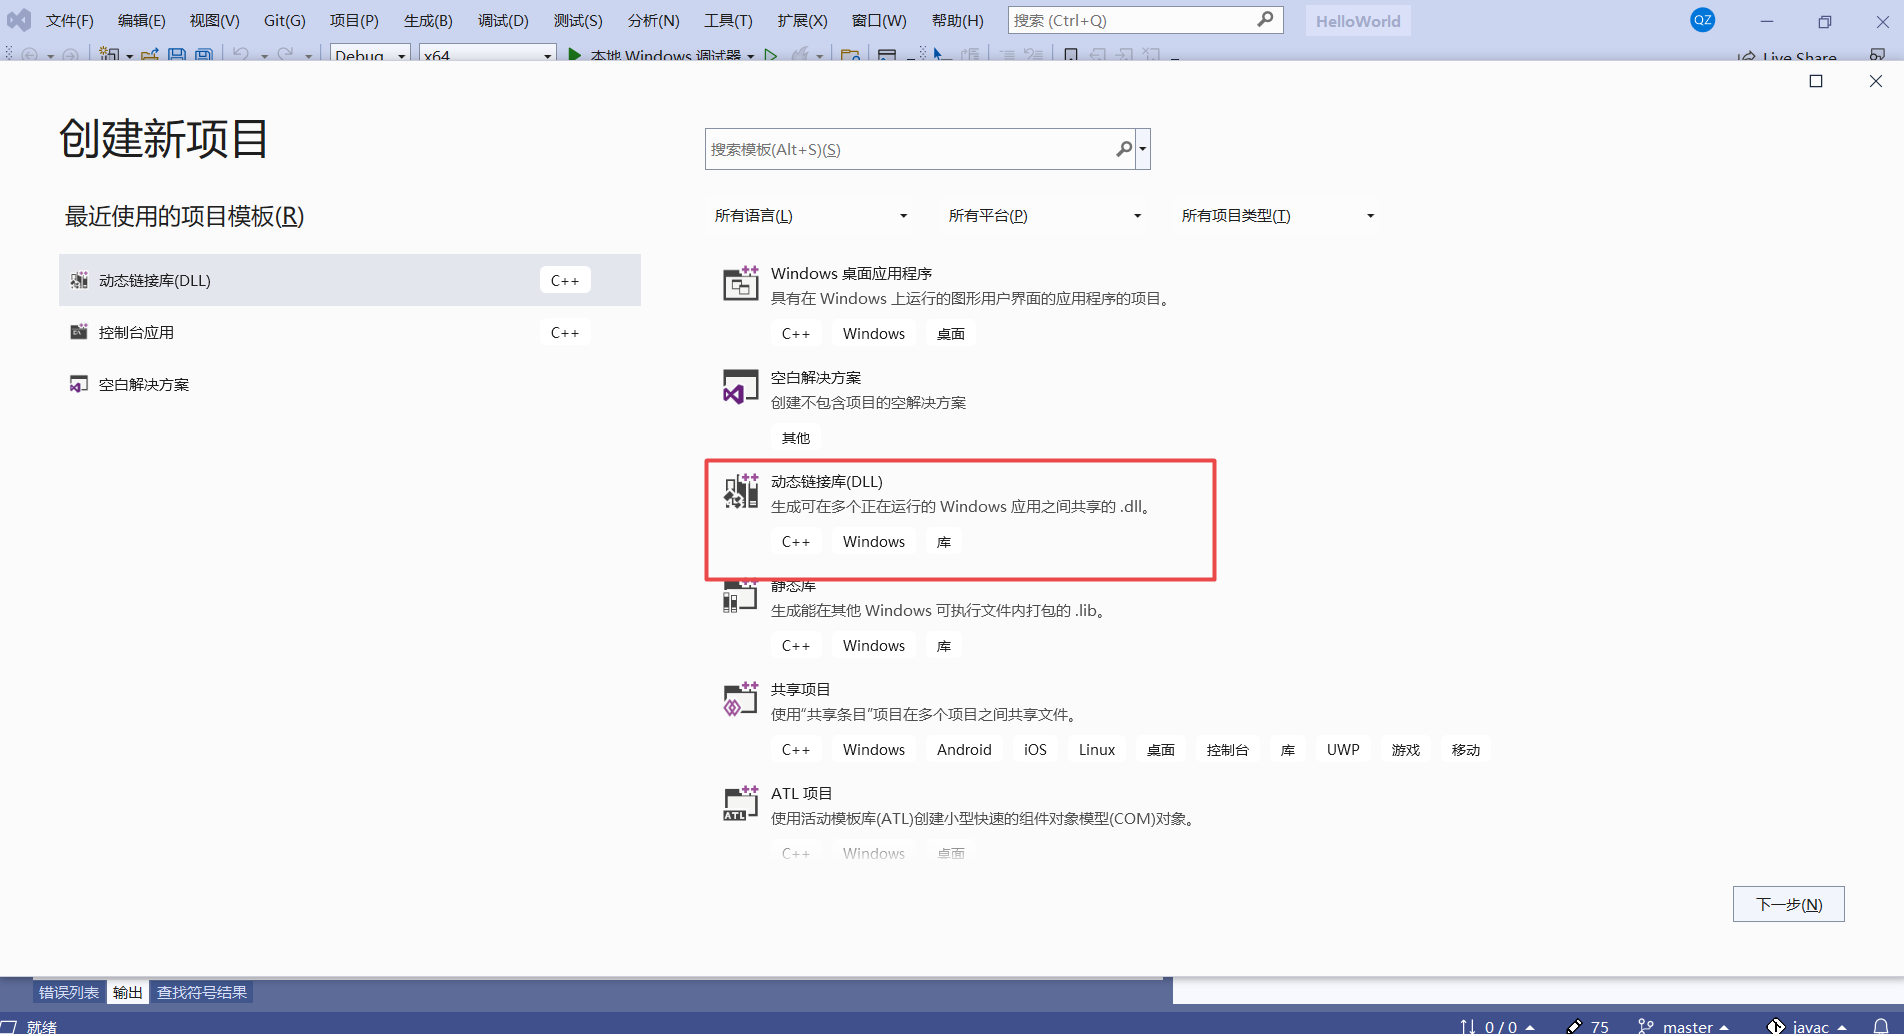Open the Git(G) menu
The image size is (1904, 1034).
tap(283, 20)
